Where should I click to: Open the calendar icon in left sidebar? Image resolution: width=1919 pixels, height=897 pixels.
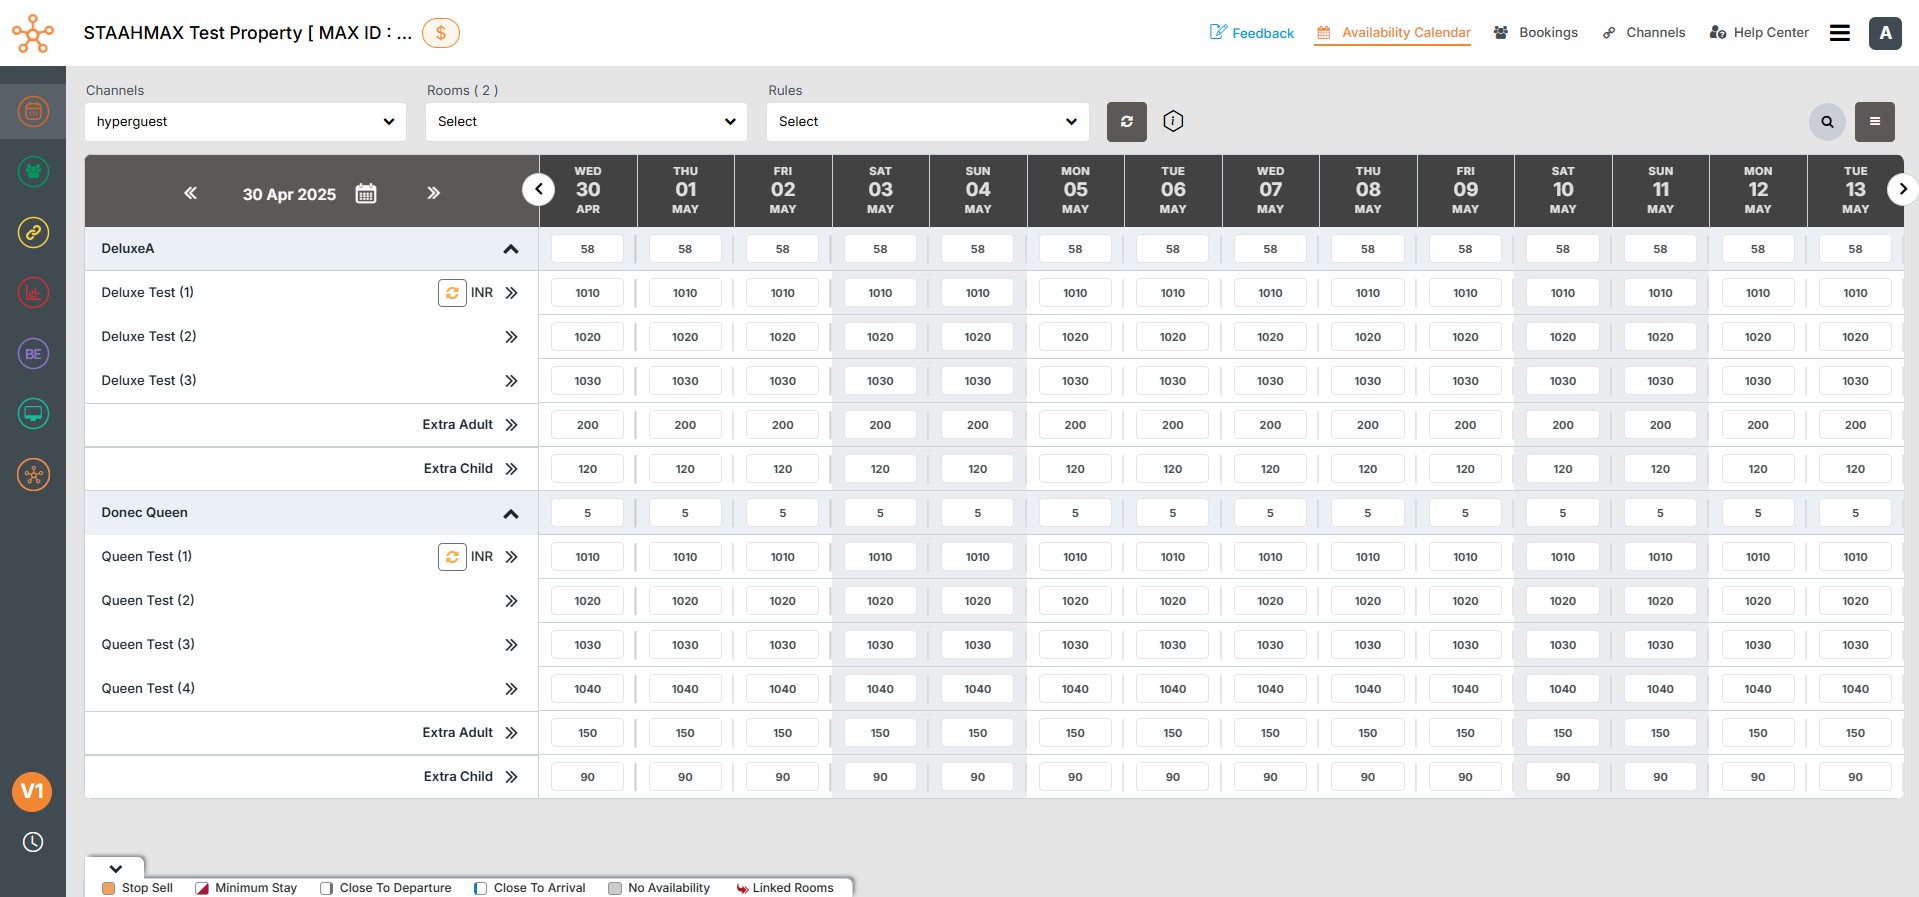33,111
